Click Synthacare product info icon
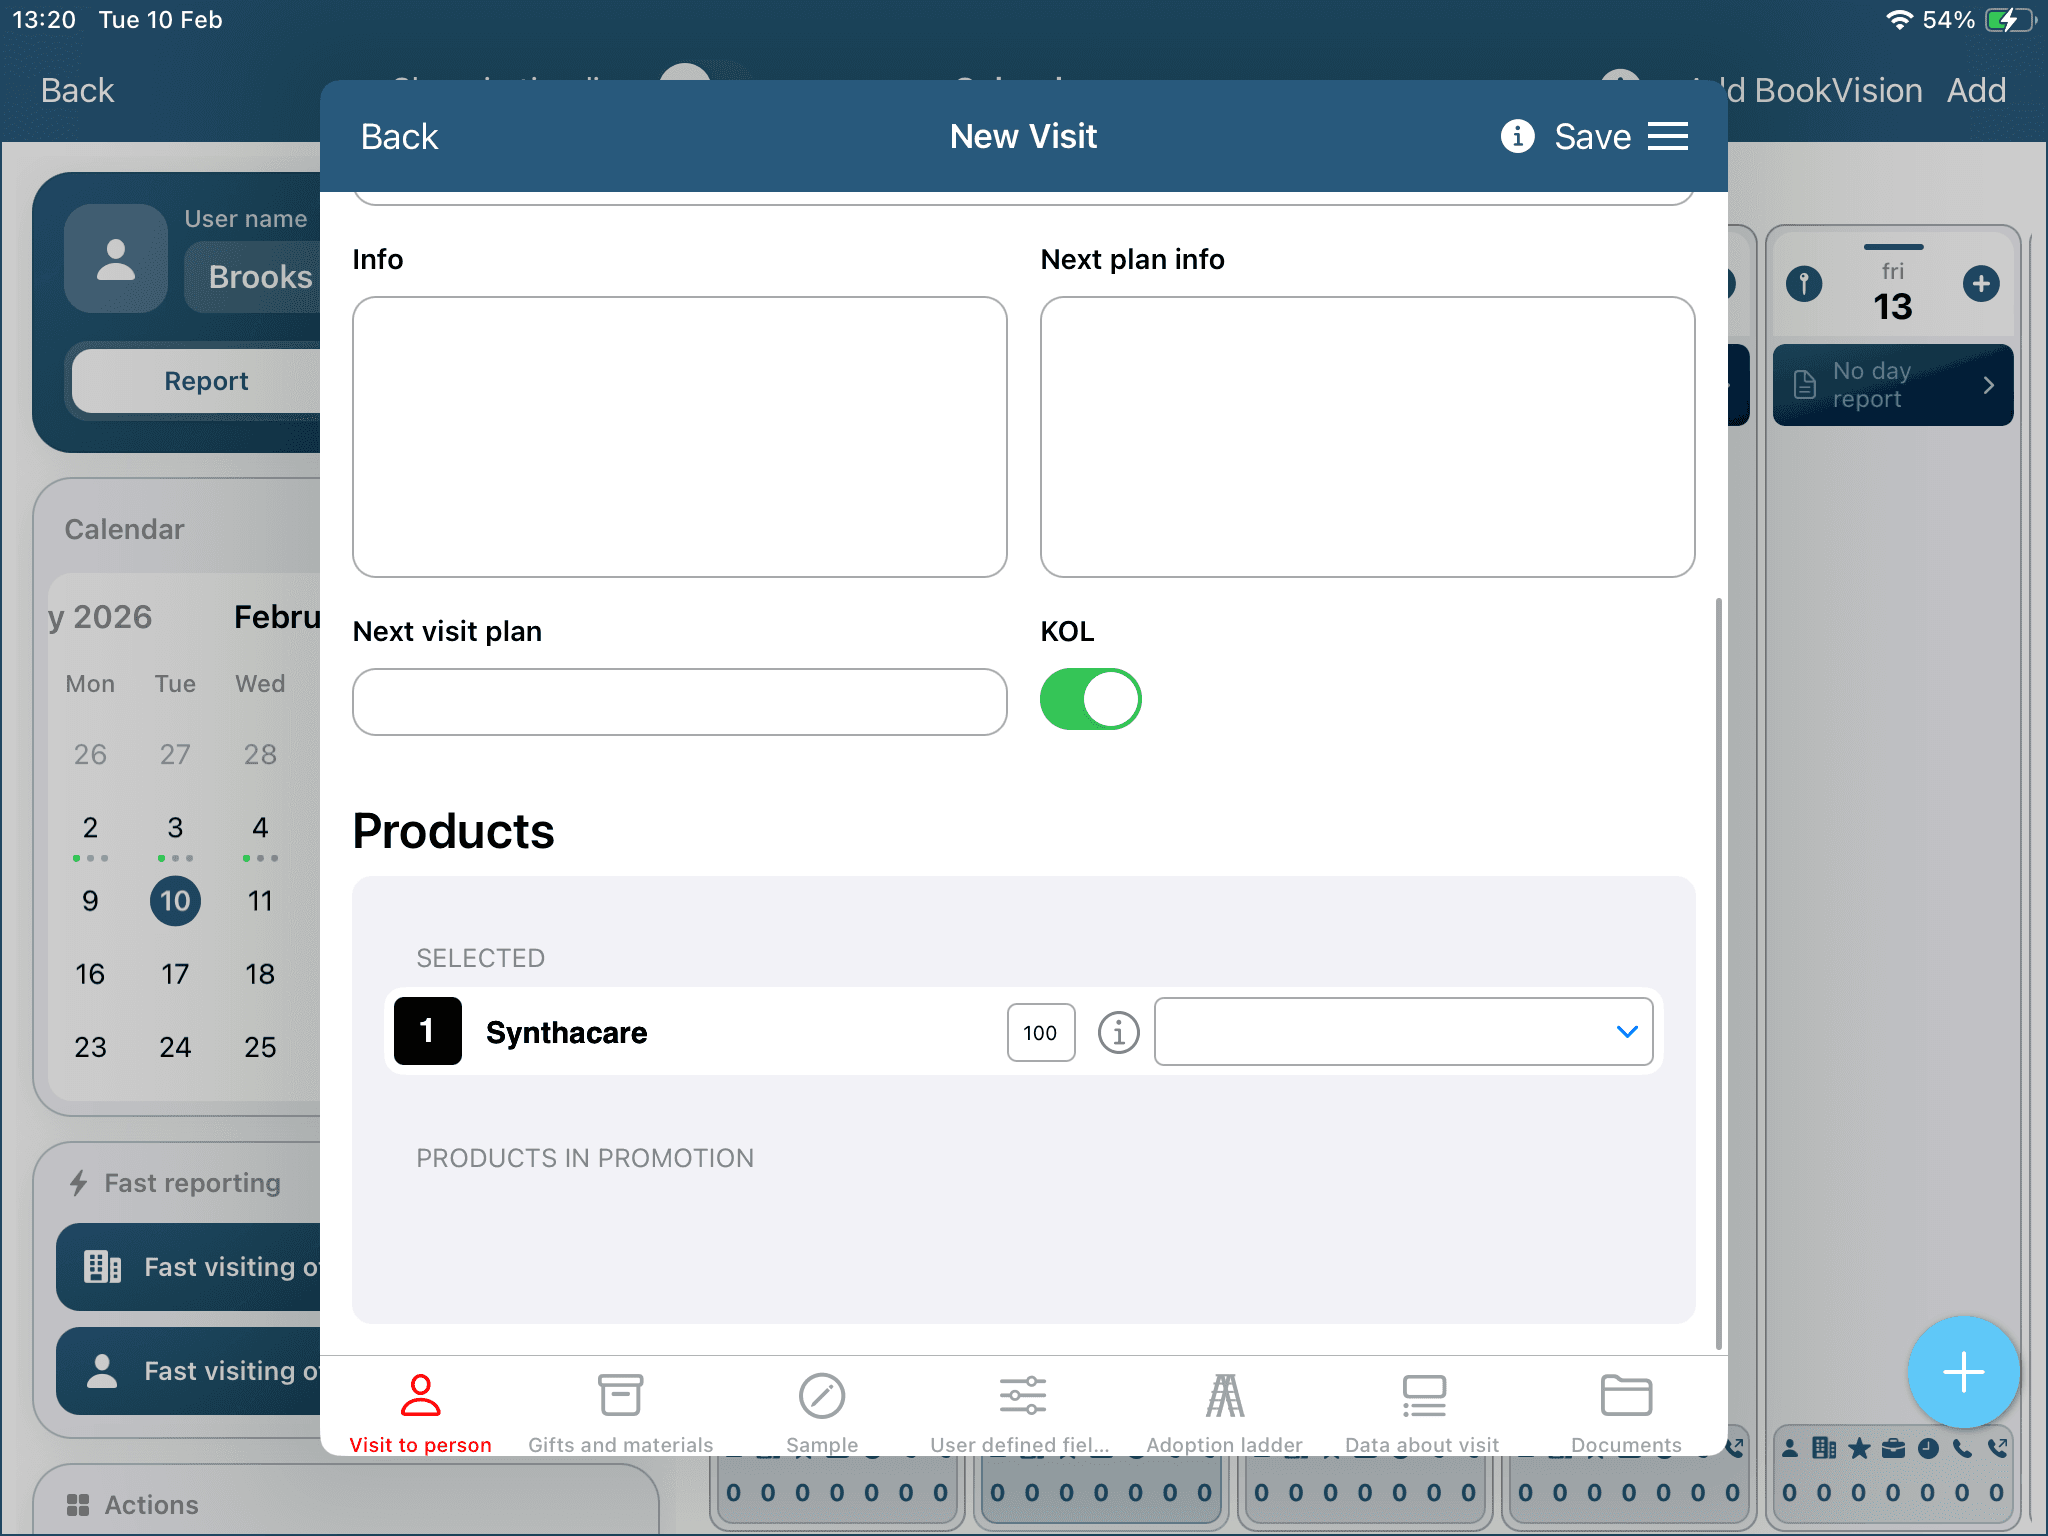 (1118, 1032)
